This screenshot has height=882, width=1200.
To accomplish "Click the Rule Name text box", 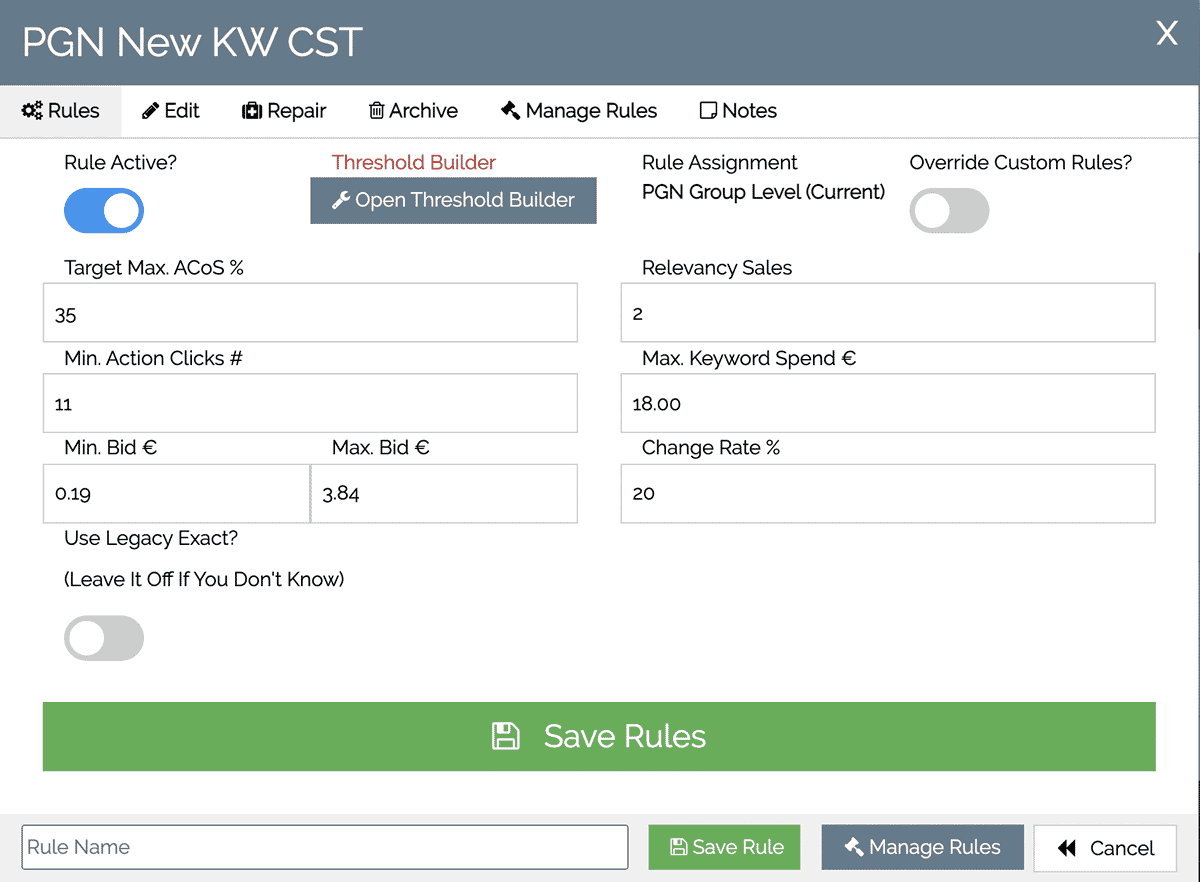I will pyautogui.click(x=325, y=847).
